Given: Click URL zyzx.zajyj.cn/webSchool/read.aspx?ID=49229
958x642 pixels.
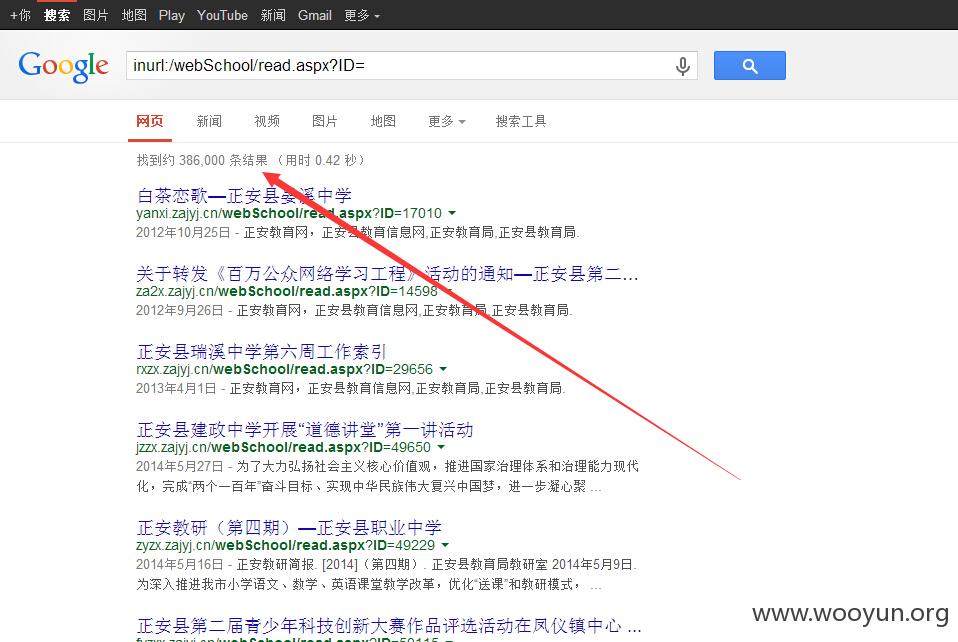Looking at the screenshot, I should [285, 545].
